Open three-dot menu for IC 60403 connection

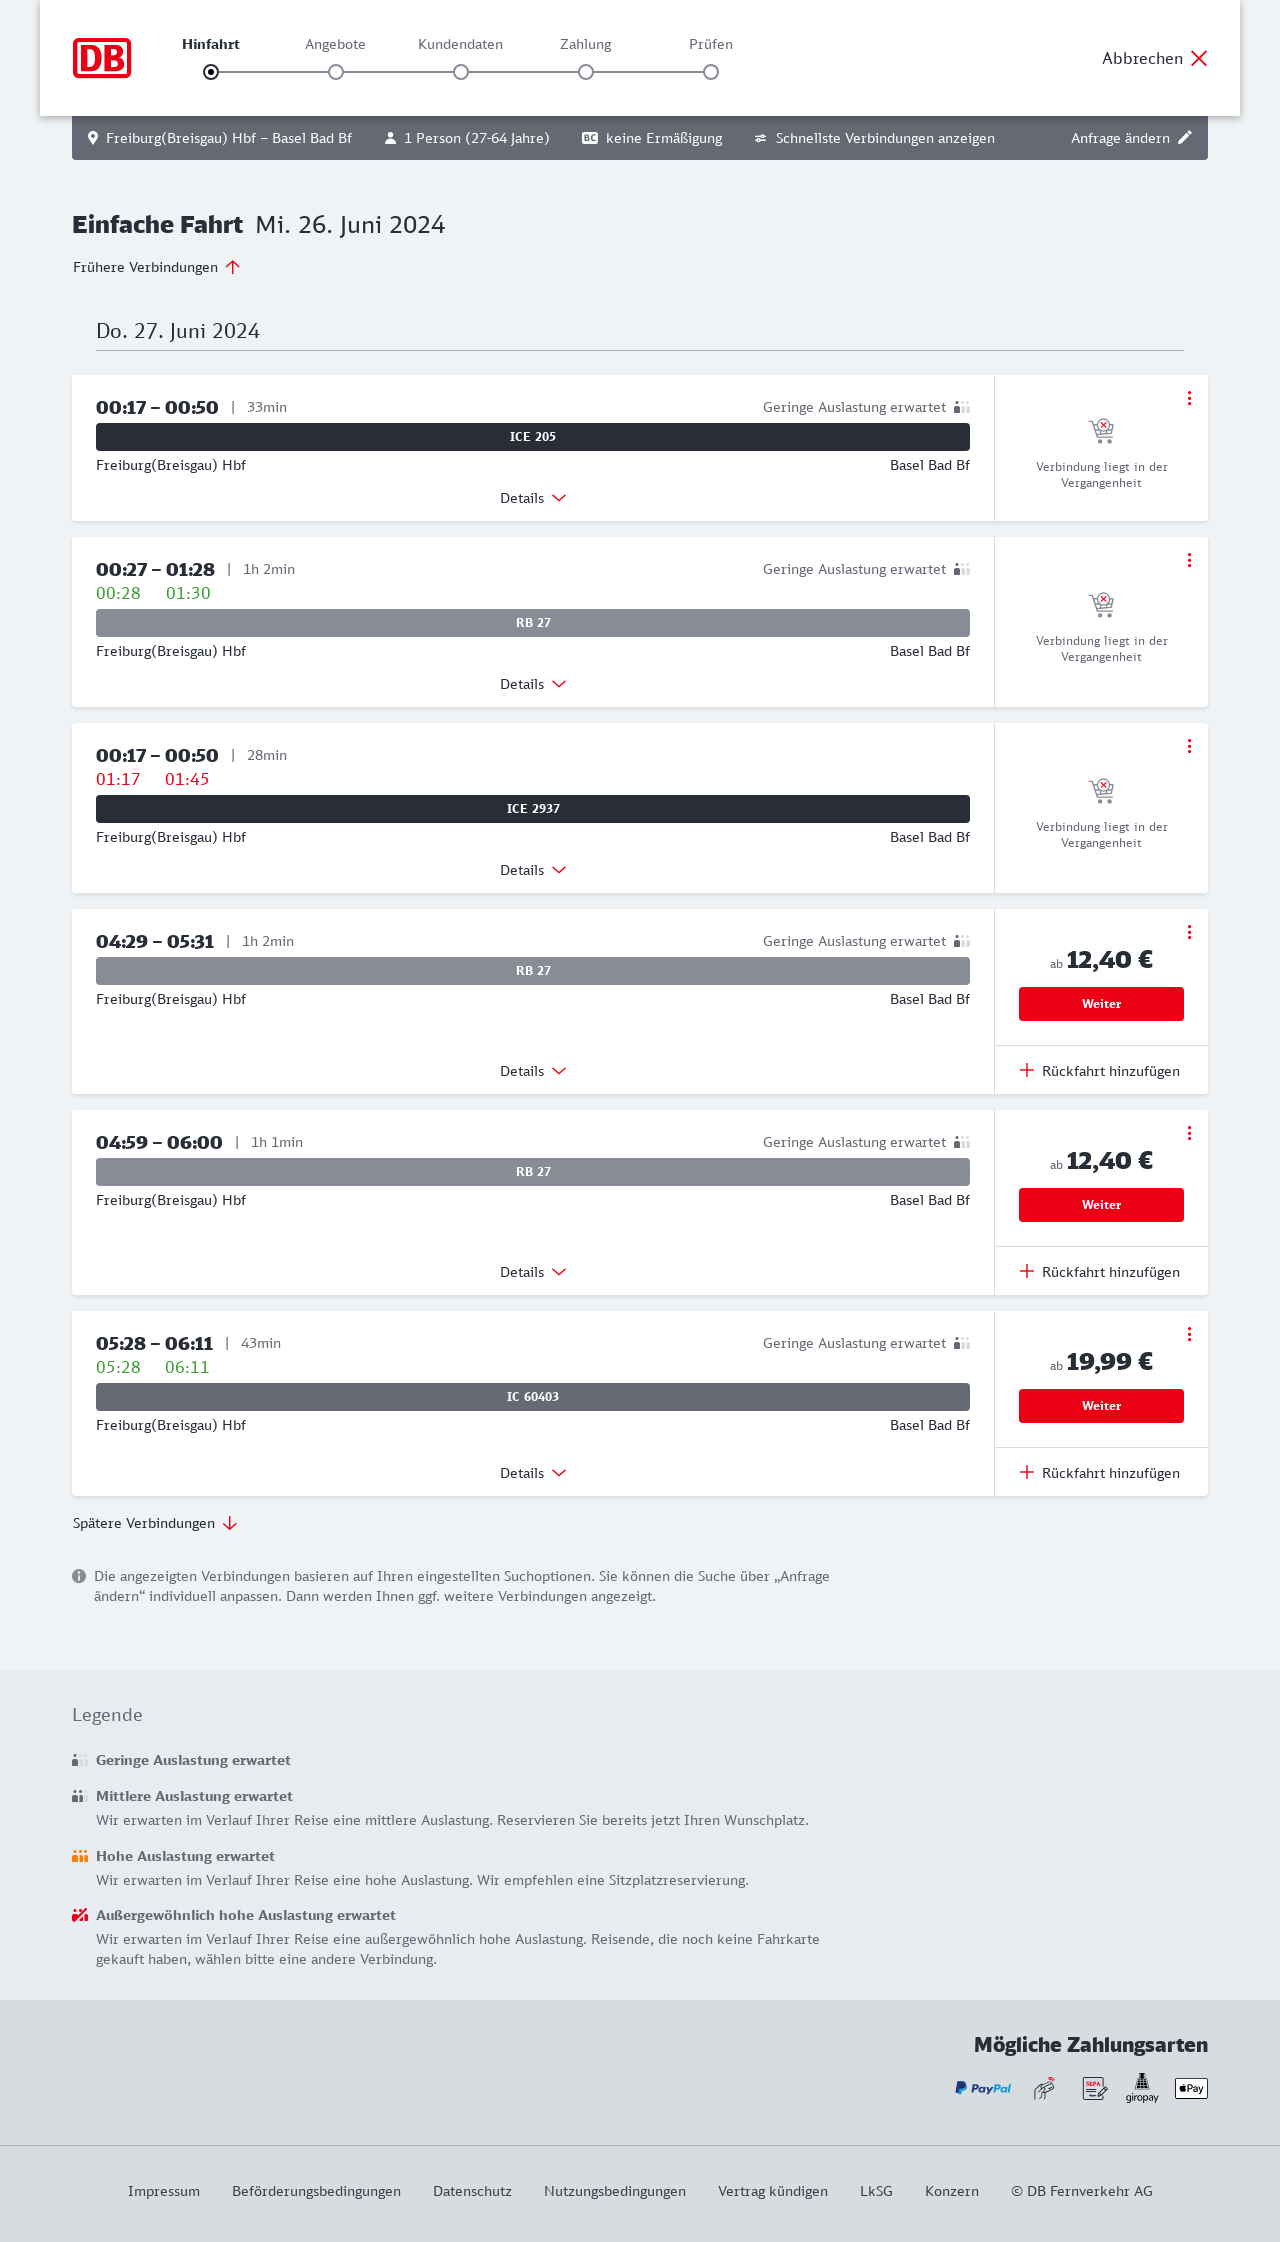(1189, 1334)
